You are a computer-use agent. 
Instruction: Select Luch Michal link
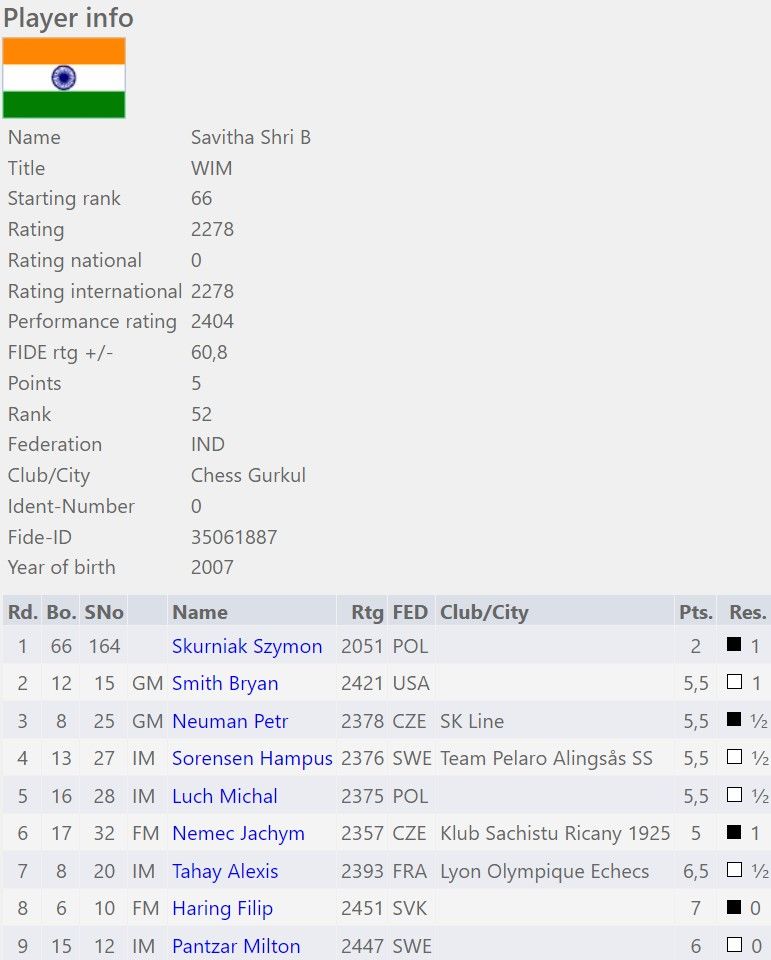click(x=224, y=796)
